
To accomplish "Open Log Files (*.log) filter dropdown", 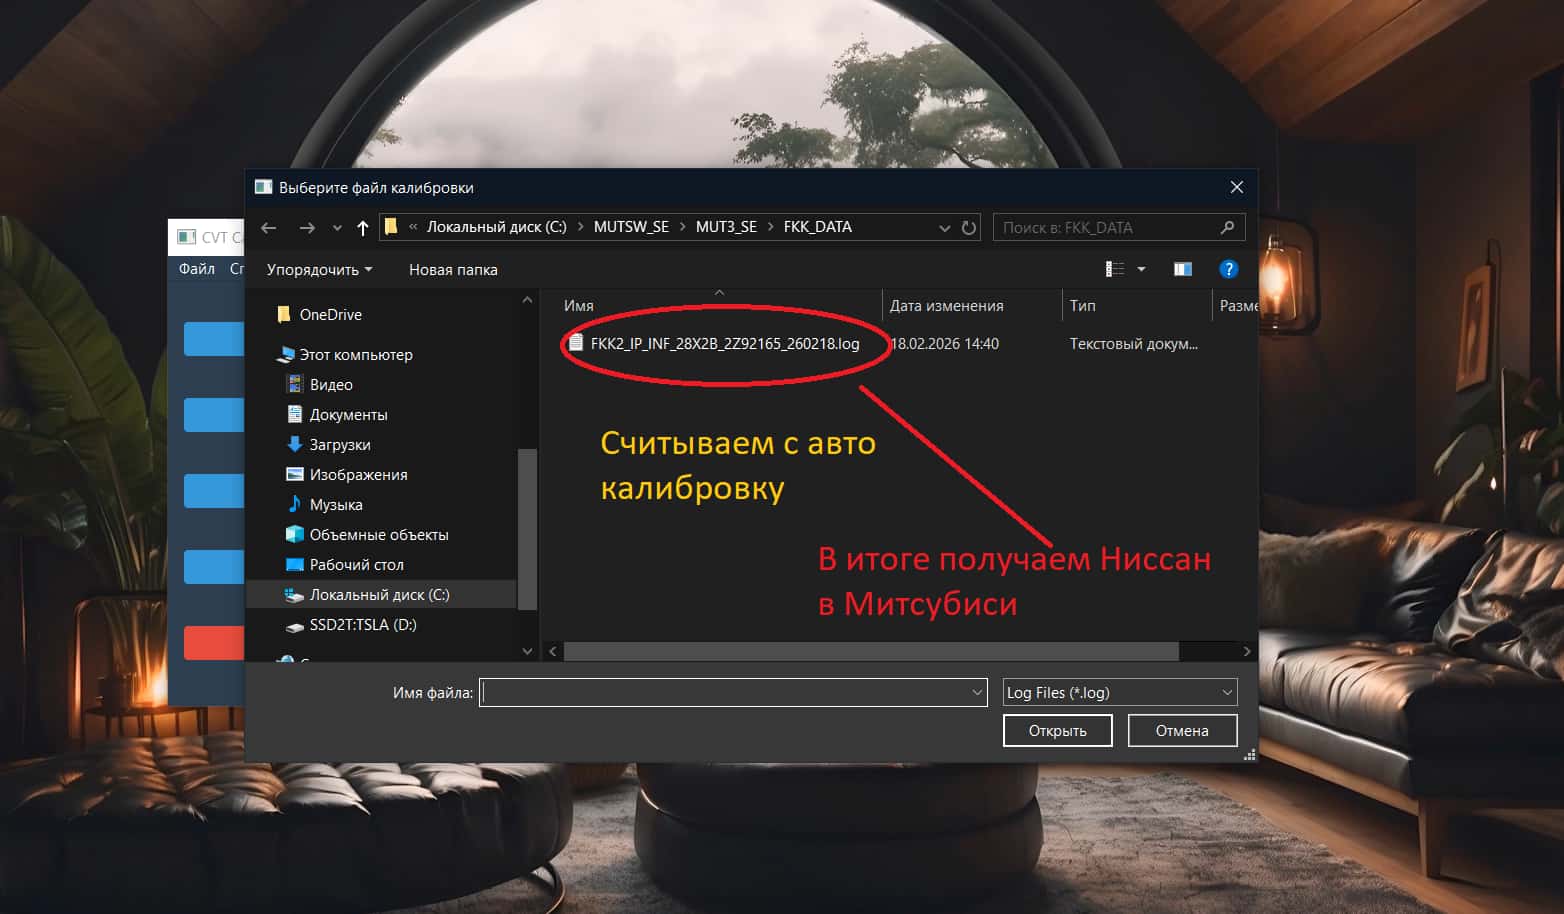I will tap(1120, 692).
